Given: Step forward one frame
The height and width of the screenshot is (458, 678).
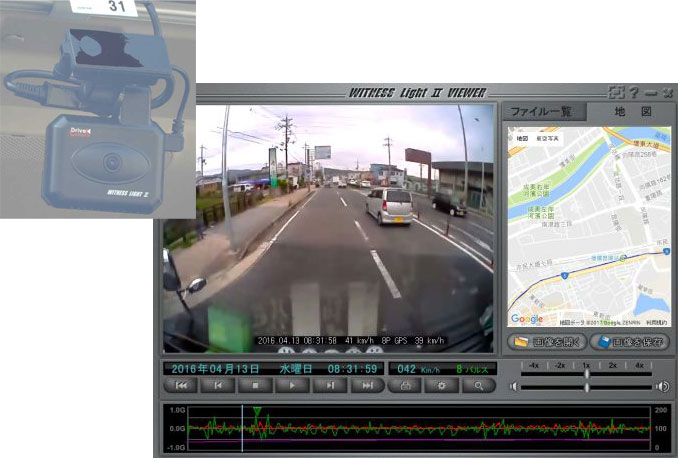Looking at the screenshot, I should pos(329,385).
